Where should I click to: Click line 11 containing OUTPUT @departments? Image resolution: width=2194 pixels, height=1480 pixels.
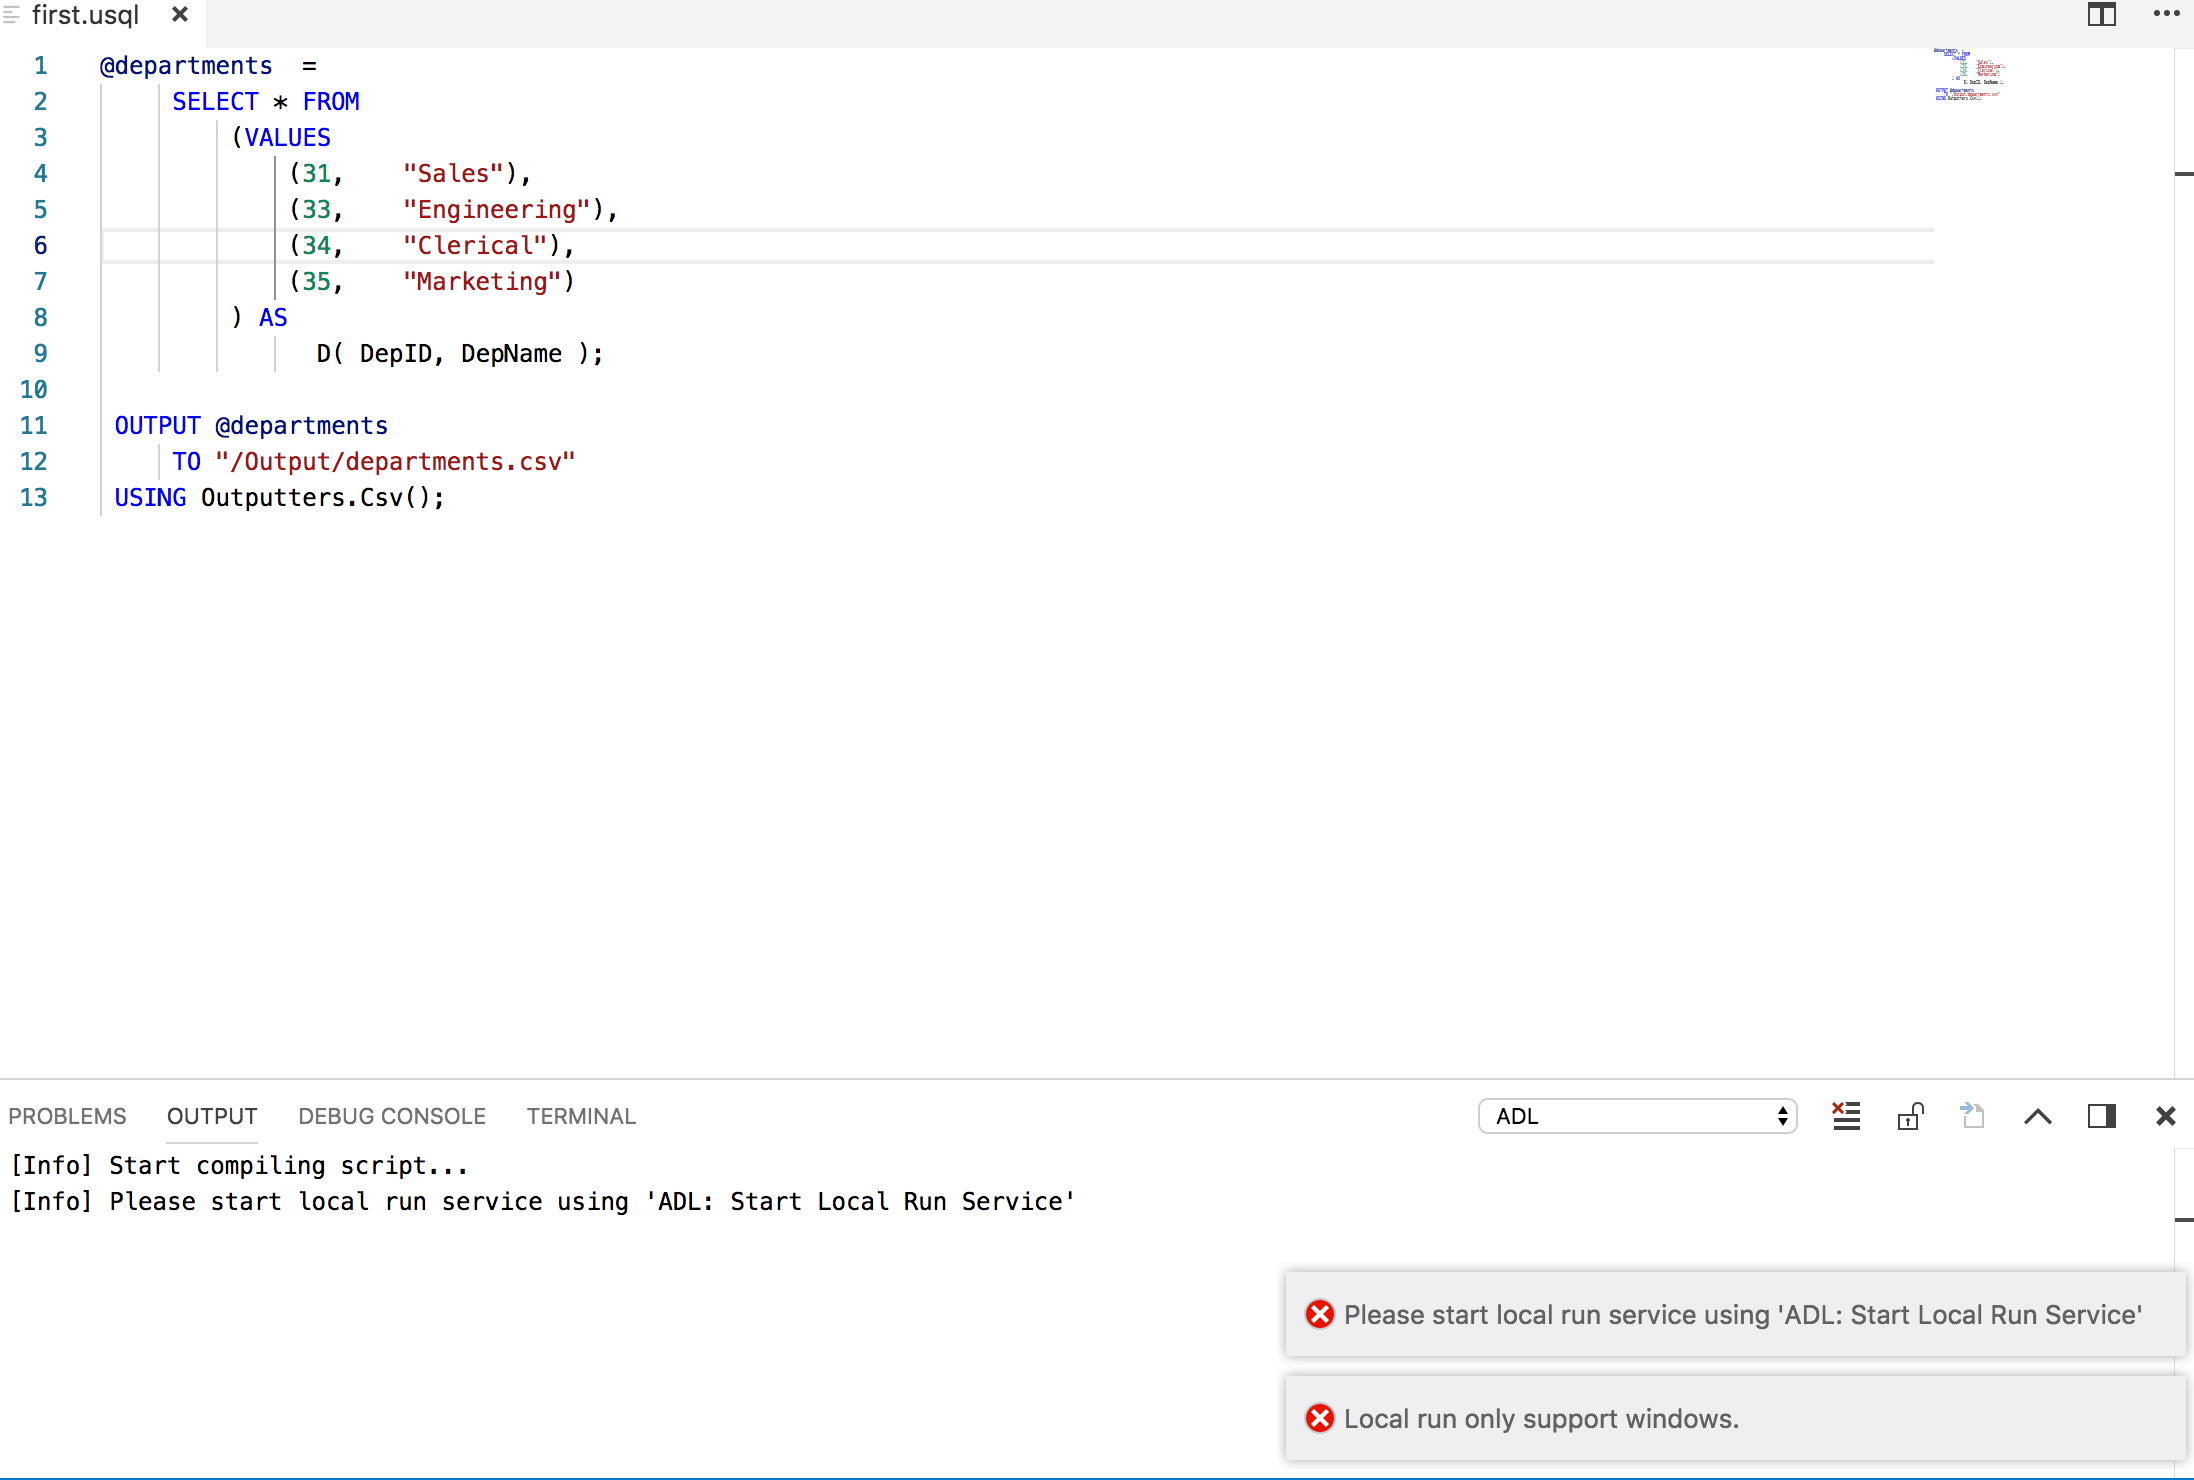251,425
